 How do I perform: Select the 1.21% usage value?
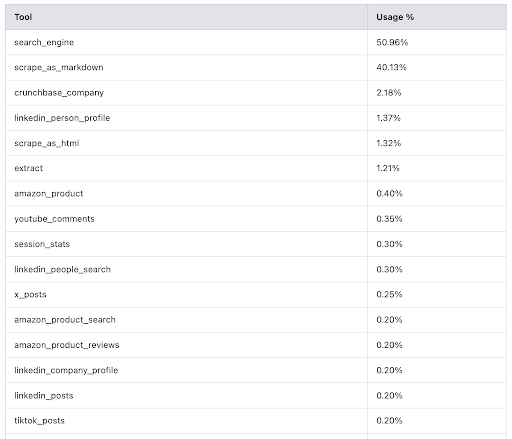pos(388,168)
